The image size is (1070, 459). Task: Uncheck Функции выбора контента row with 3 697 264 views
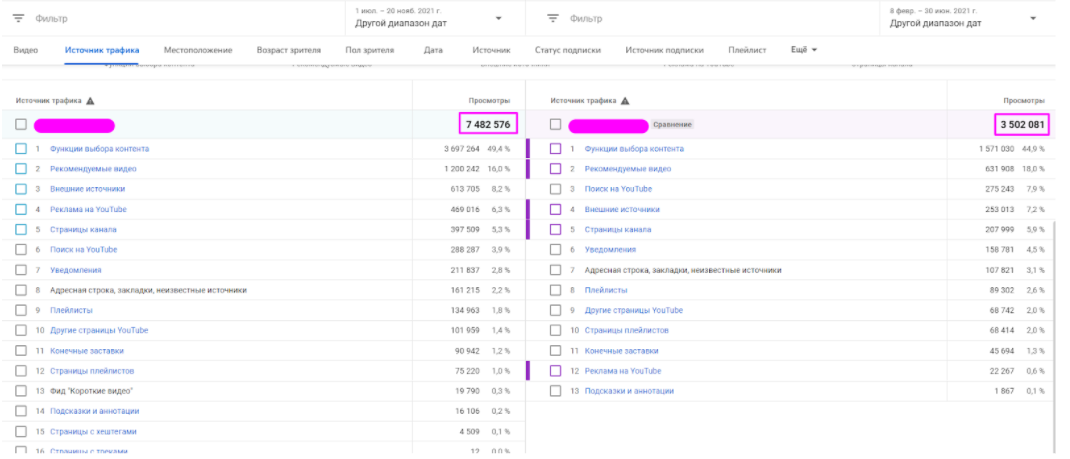pos(21,149)
